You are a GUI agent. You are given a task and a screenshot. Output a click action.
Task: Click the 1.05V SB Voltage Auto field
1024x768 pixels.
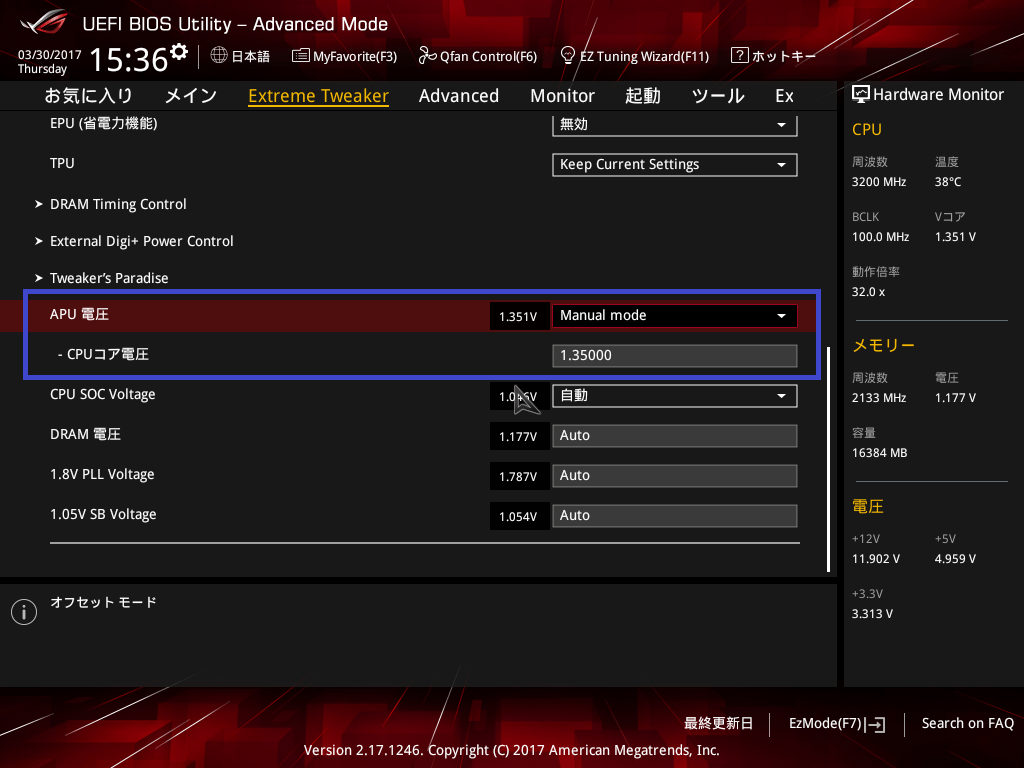pos(675,516)
